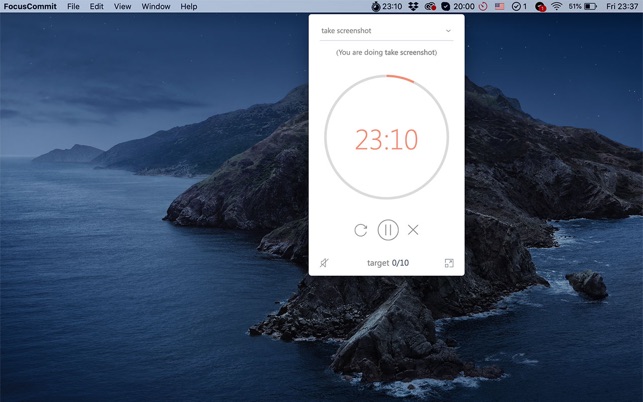Open the Window menu
Image resolution: width=643 pixels, height=402 pixels.
coord(156,7)
